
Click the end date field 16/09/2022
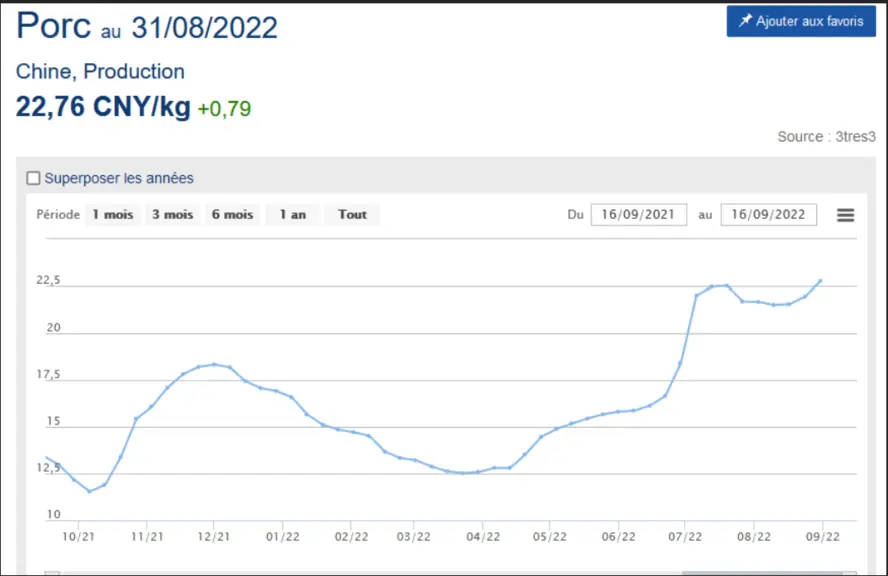(769, 215)
